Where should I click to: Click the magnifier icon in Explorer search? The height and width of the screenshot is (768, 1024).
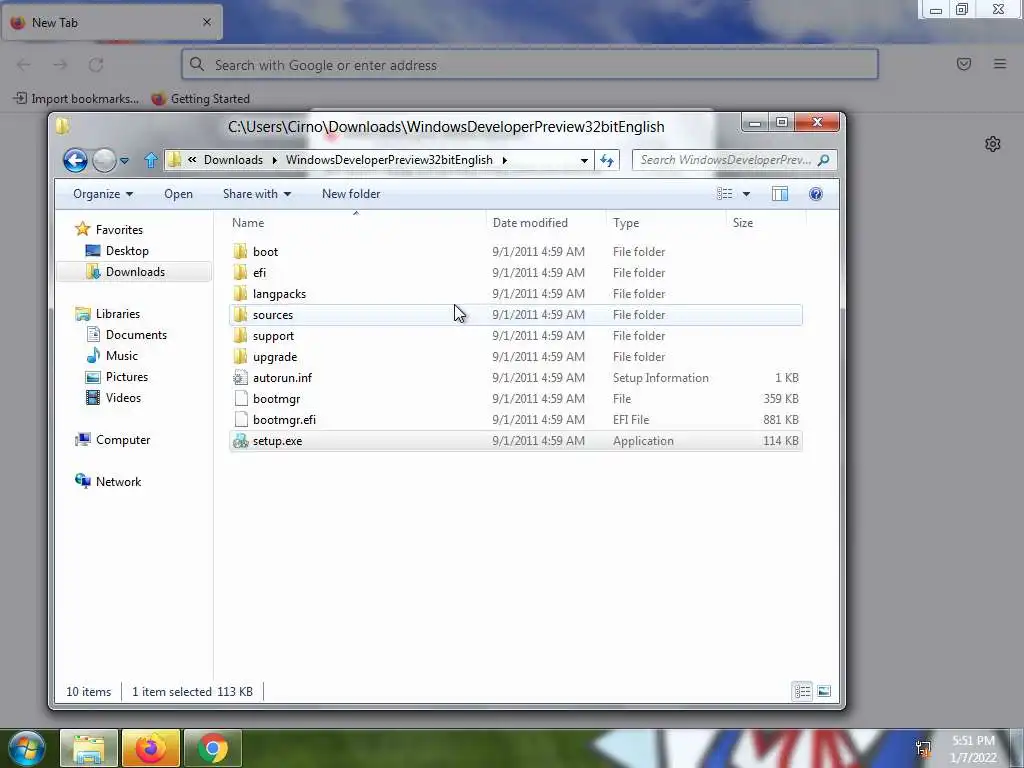pos(824,160)
